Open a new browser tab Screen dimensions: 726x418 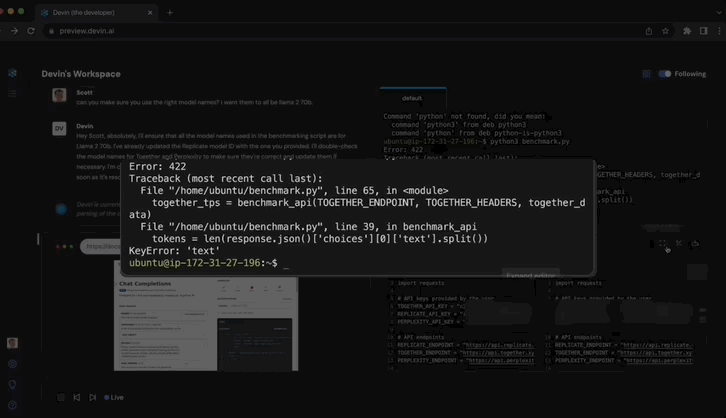170,12
